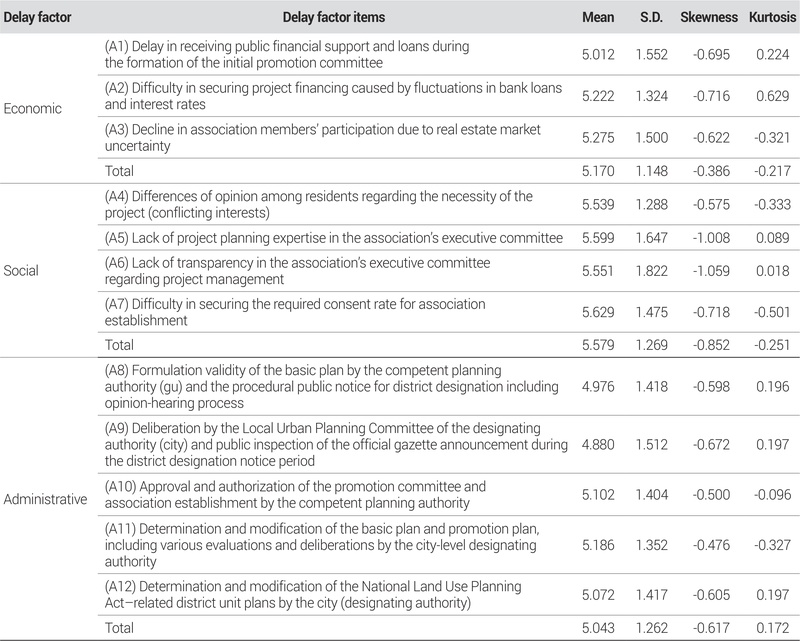Click the Delay factor items header
This screenshot has height=641, width=800.
(335, 17)
